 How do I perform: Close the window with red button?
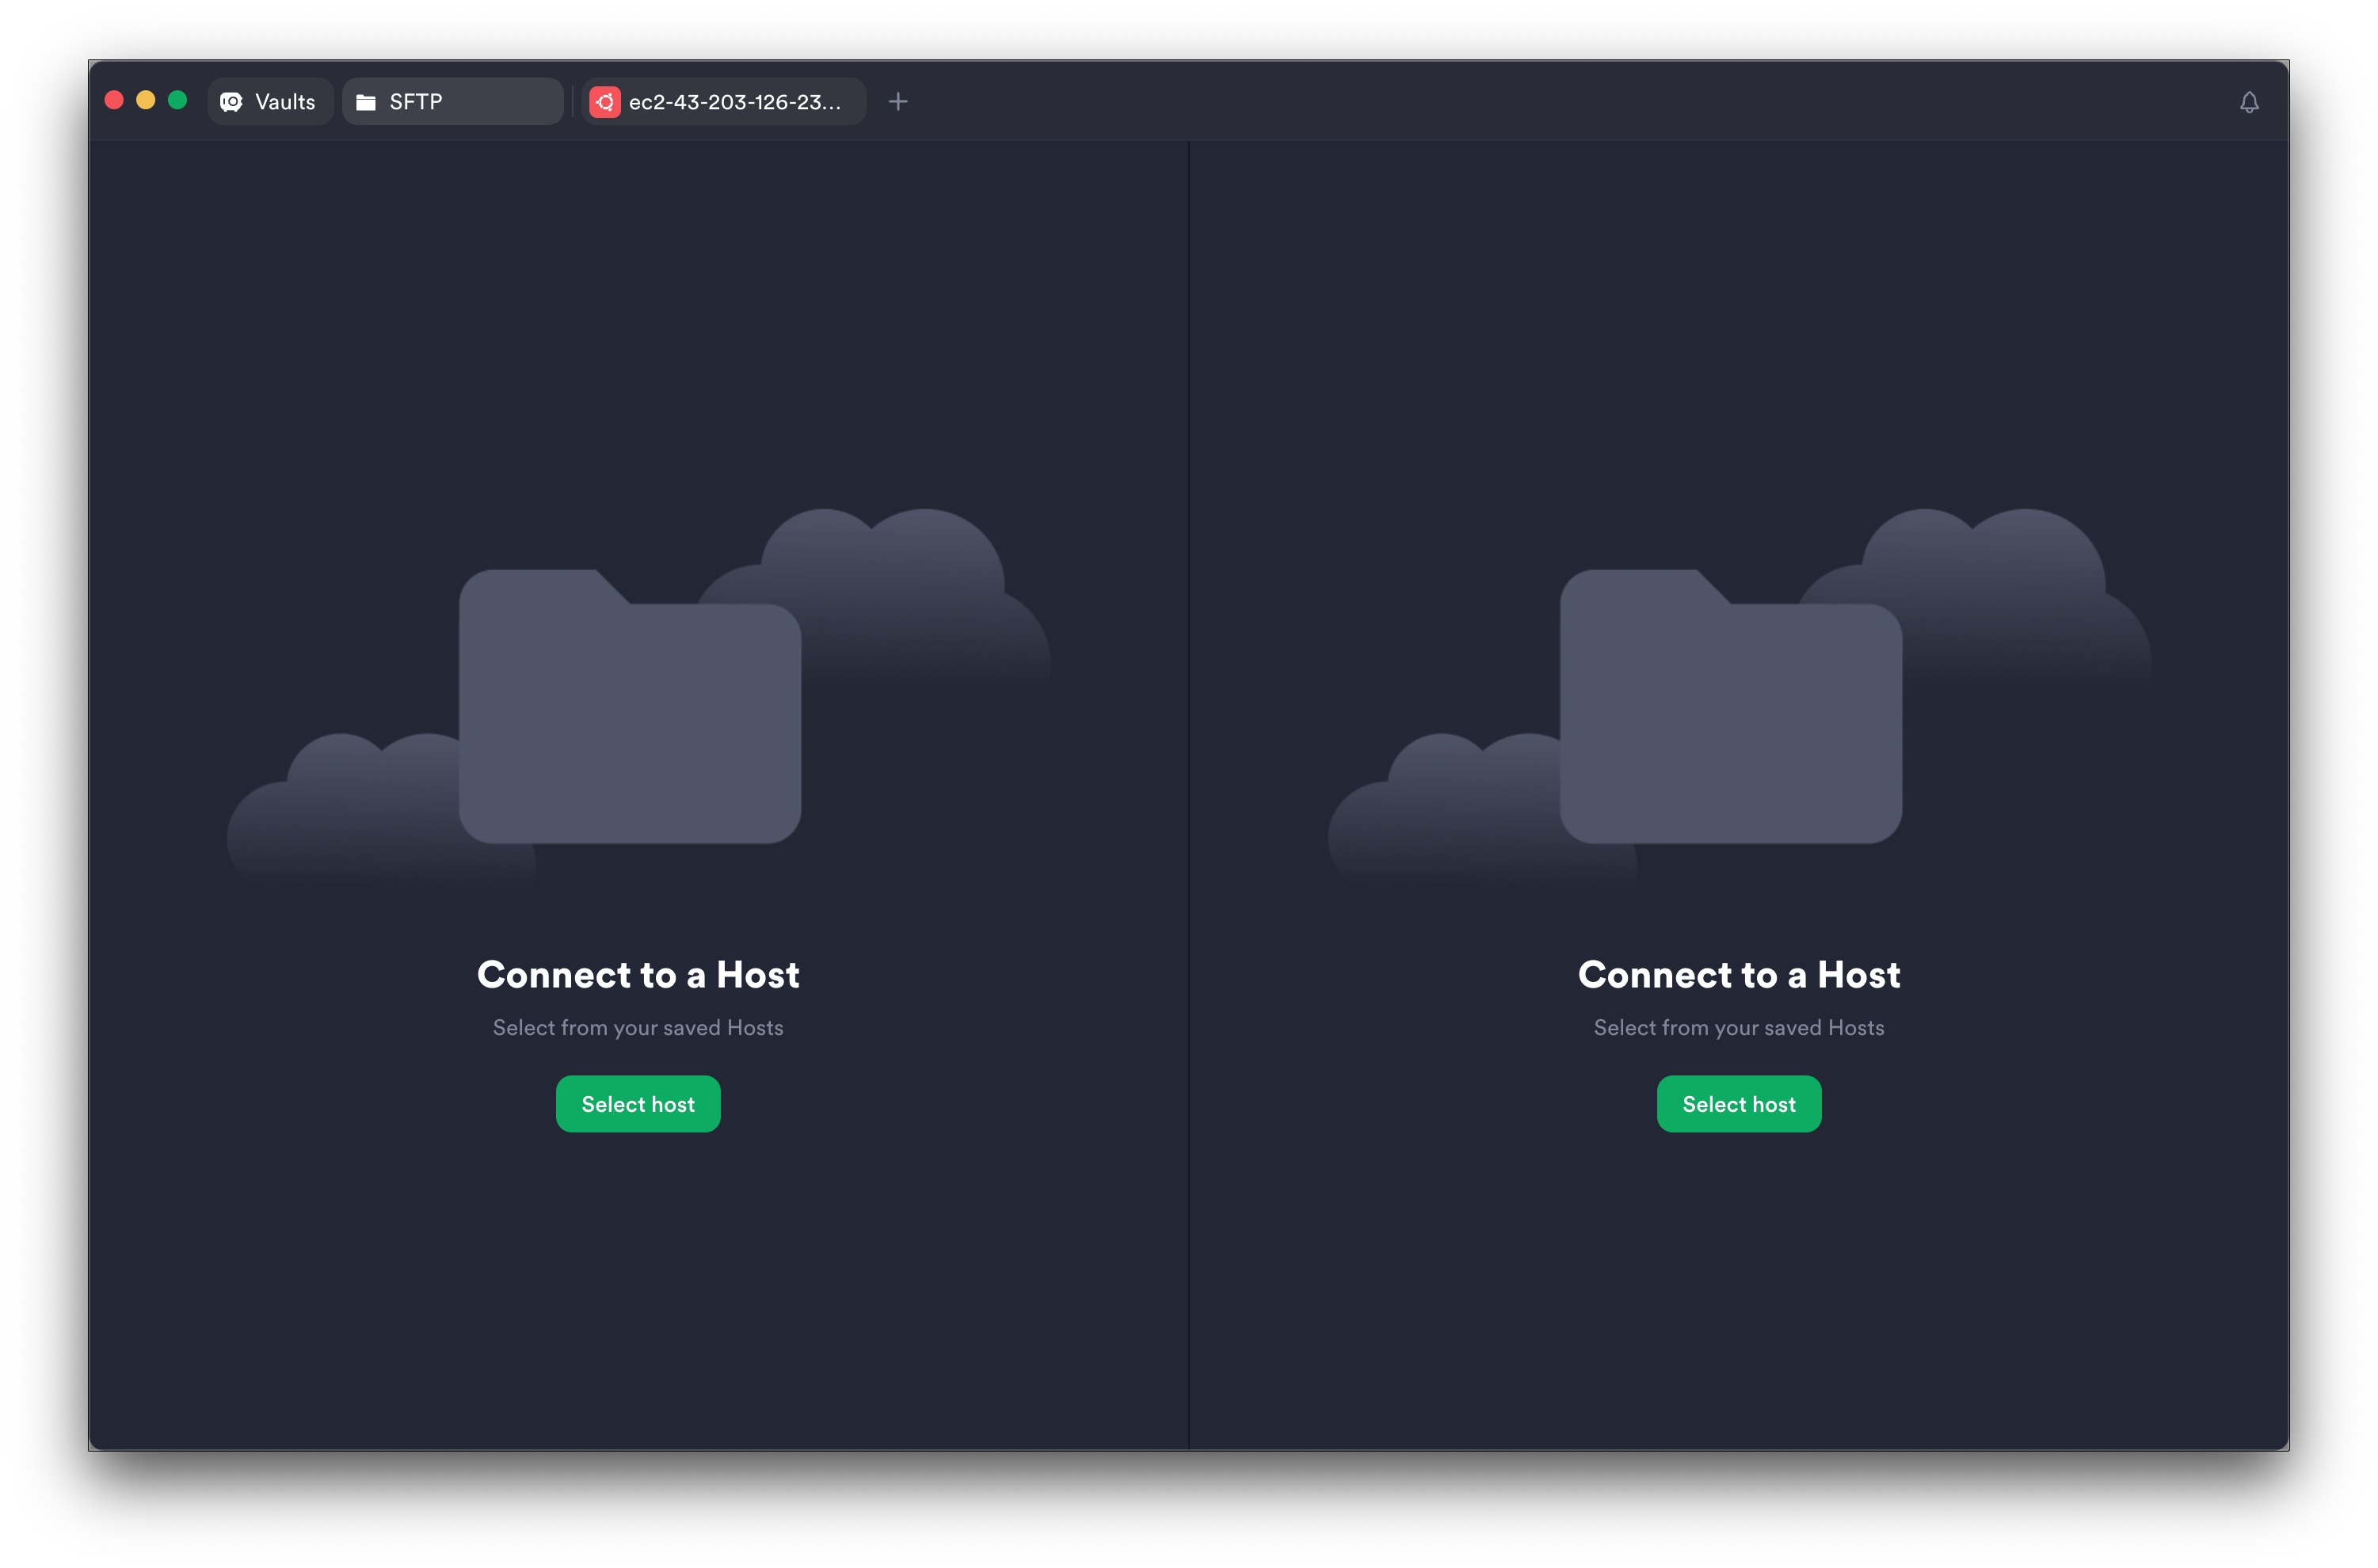tap(114, 100)
